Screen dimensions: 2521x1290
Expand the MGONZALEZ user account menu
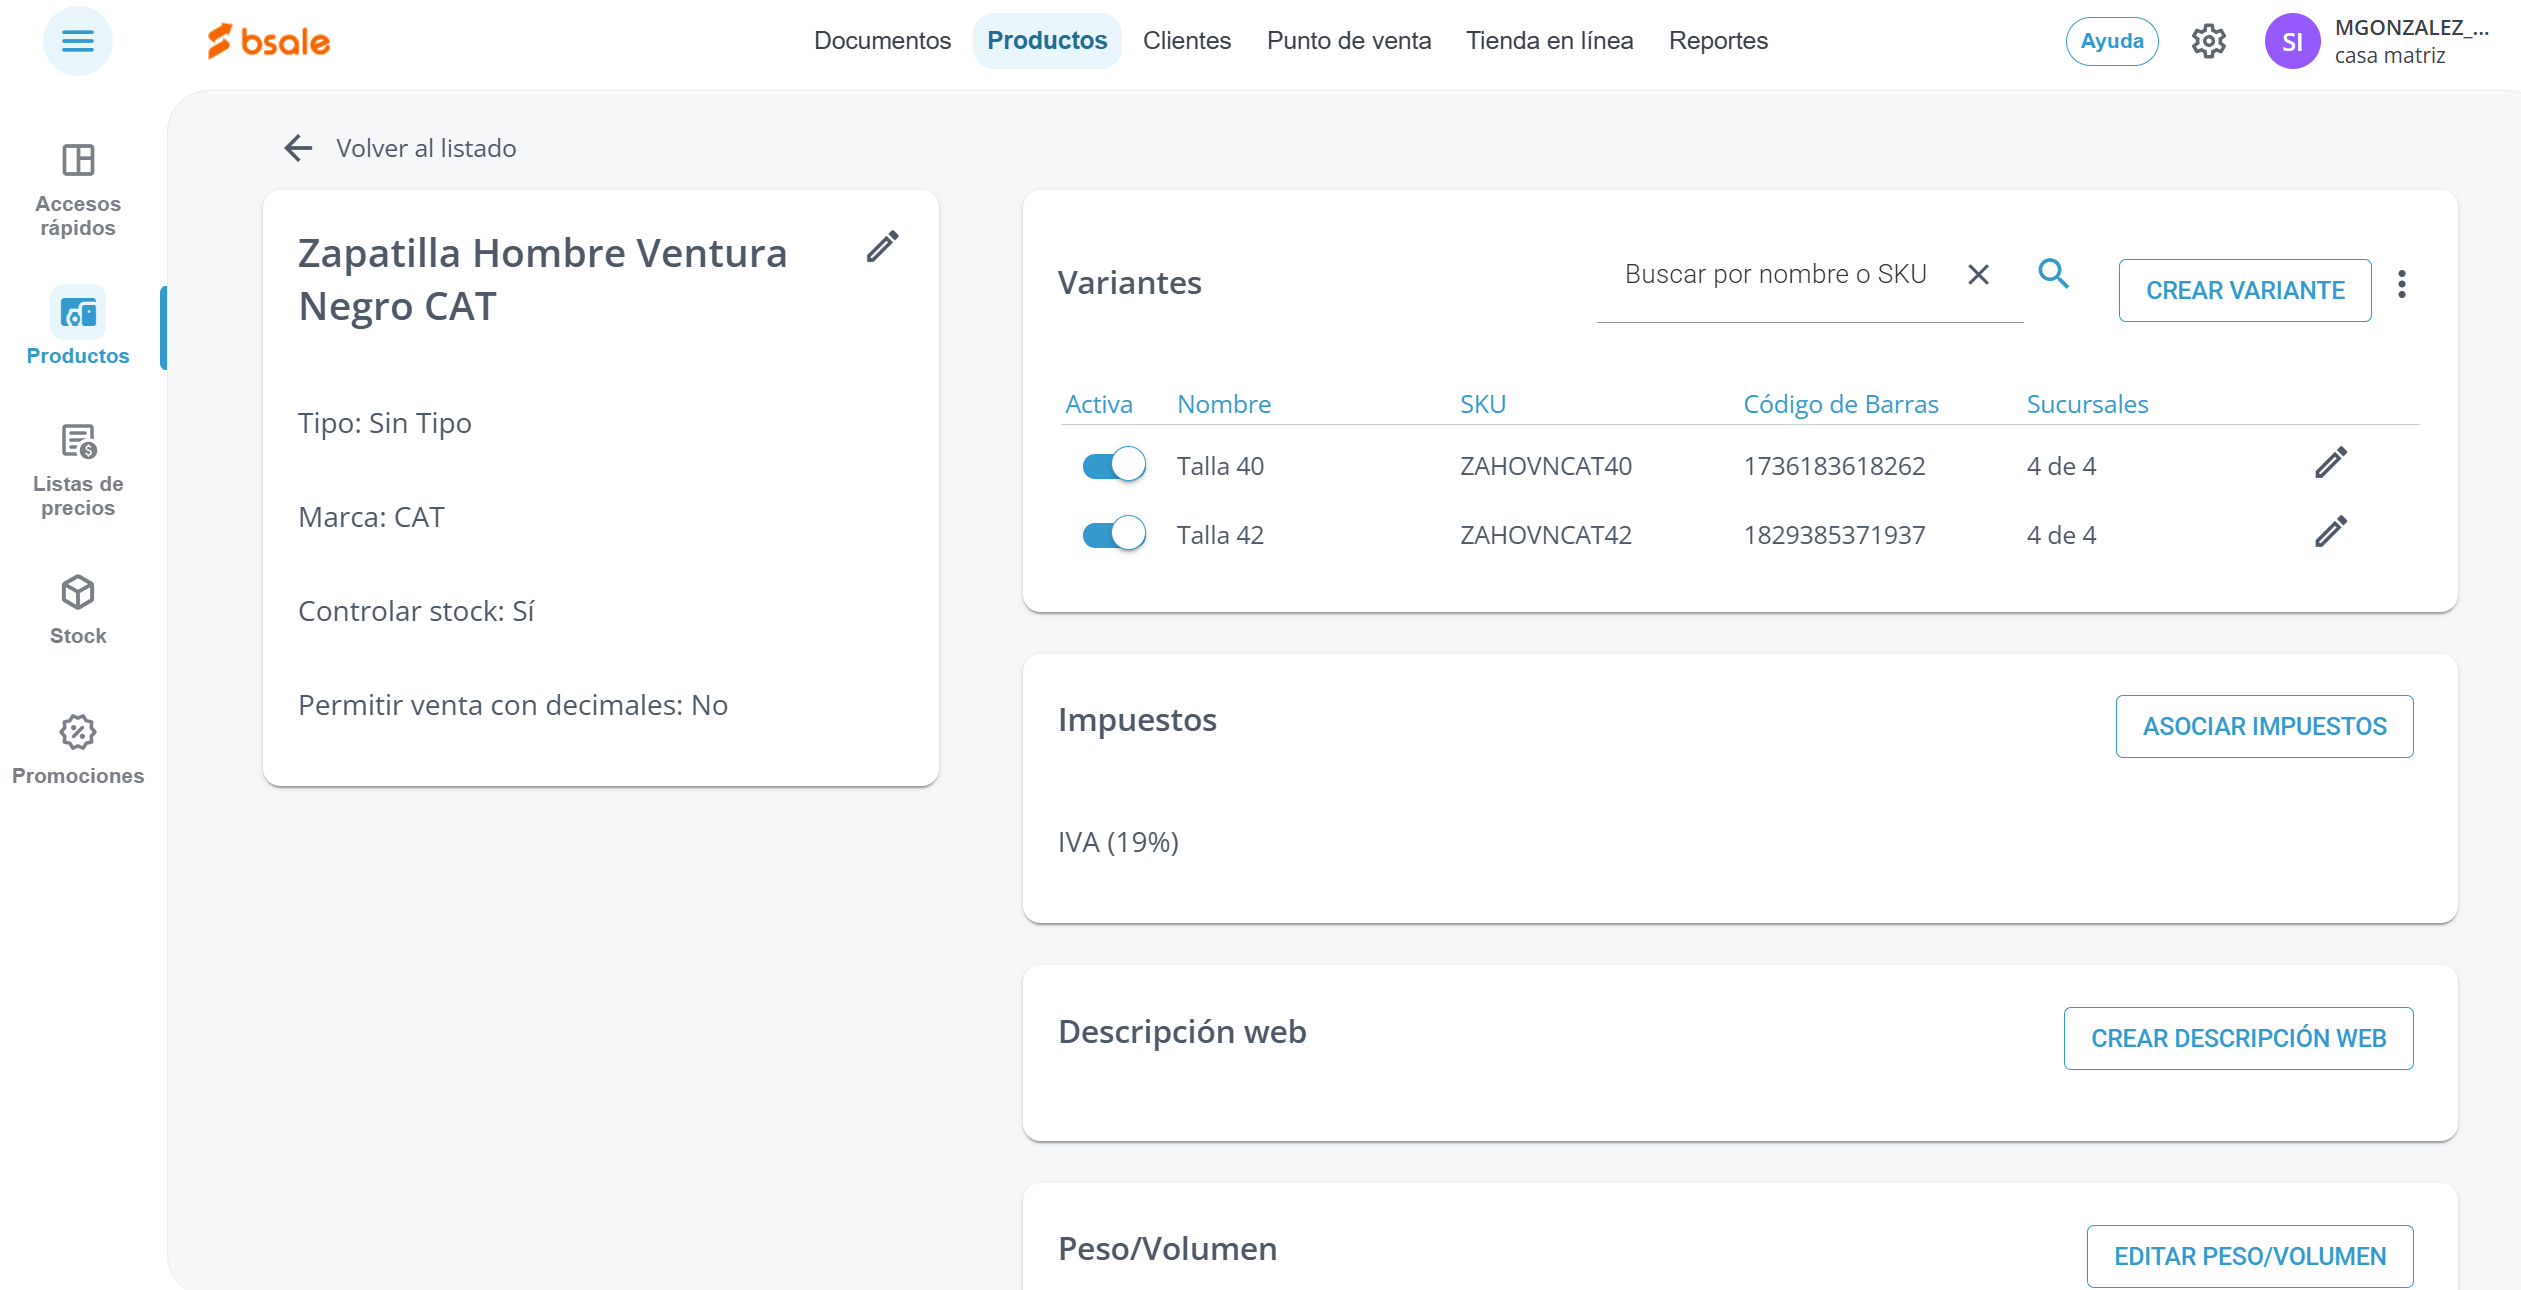[x=2410, y=41]
